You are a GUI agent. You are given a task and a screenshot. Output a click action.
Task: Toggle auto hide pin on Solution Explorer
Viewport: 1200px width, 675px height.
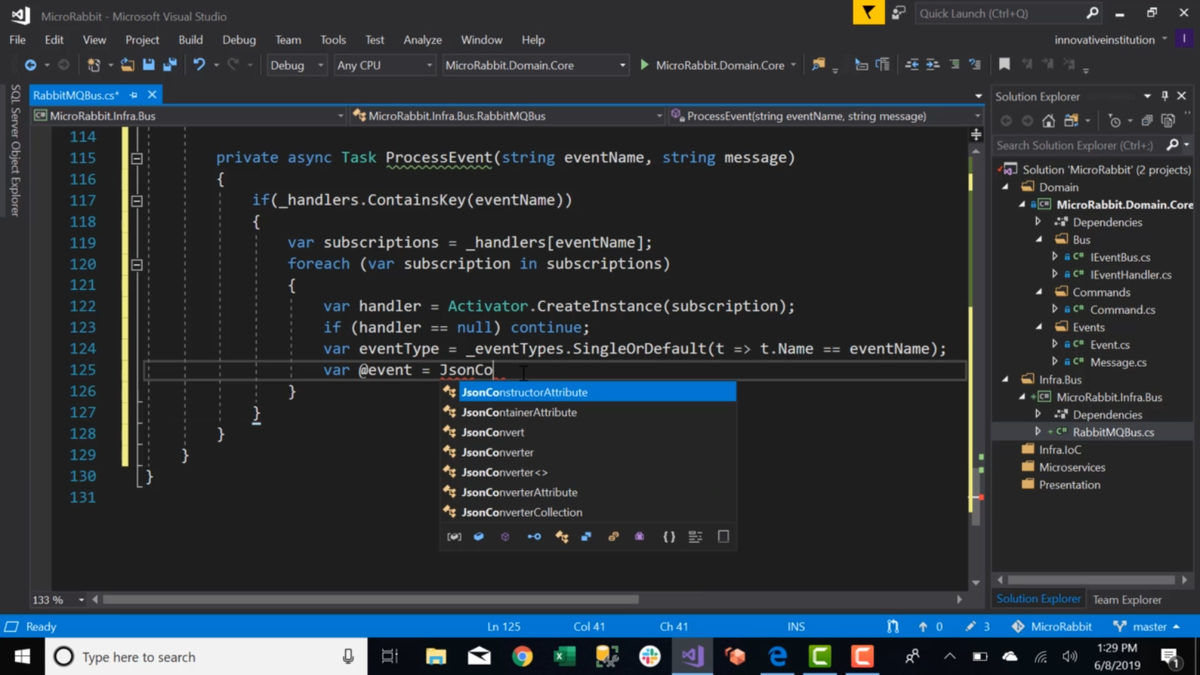1164,96
